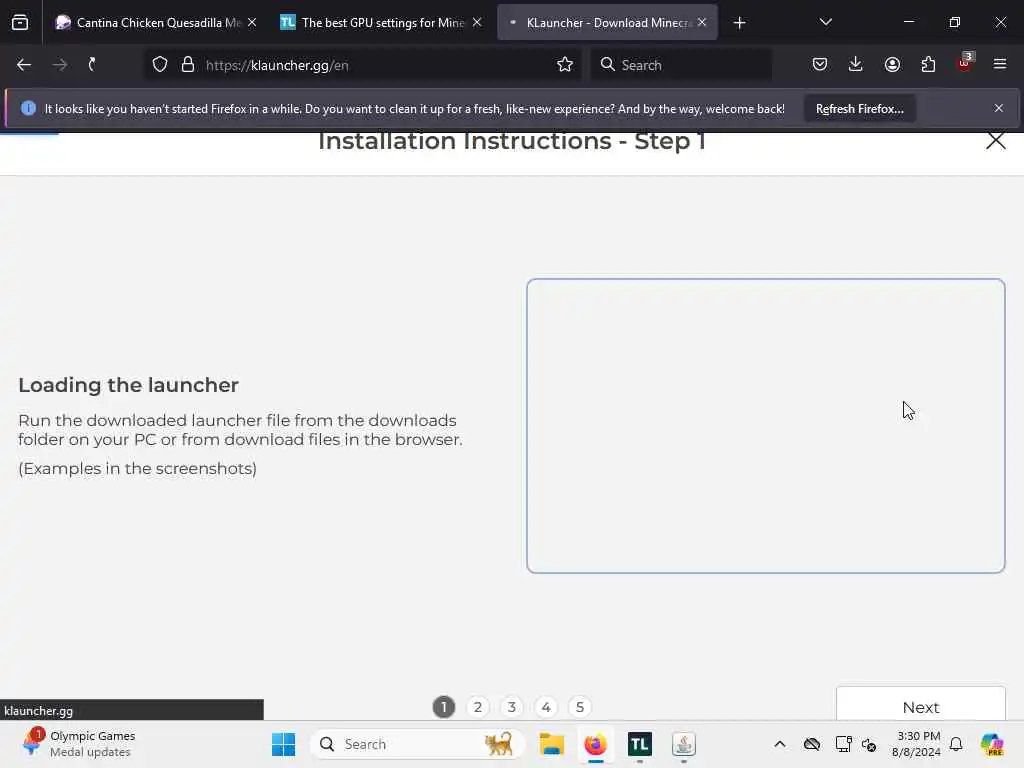Open Olympic Games medal updates widget
The image size is (1024, 768).
pos(78,744)
